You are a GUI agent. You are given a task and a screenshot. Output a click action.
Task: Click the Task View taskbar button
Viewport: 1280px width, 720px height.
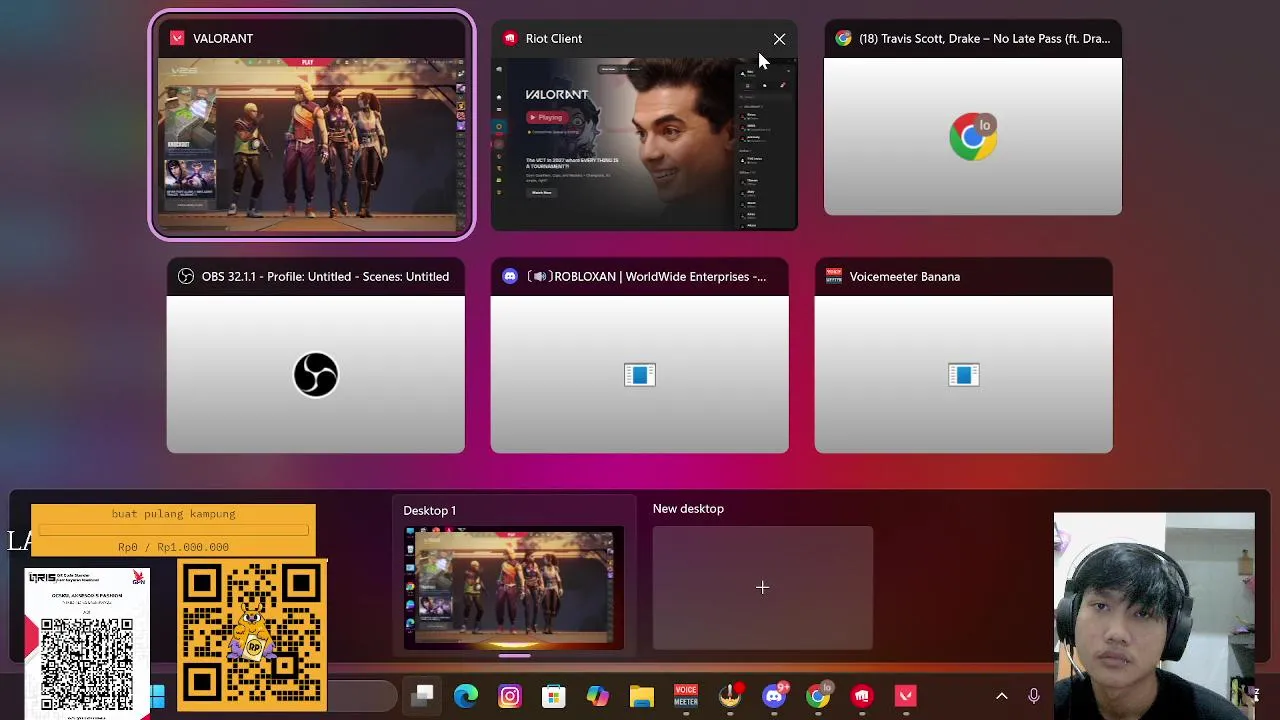coord(423,695)
